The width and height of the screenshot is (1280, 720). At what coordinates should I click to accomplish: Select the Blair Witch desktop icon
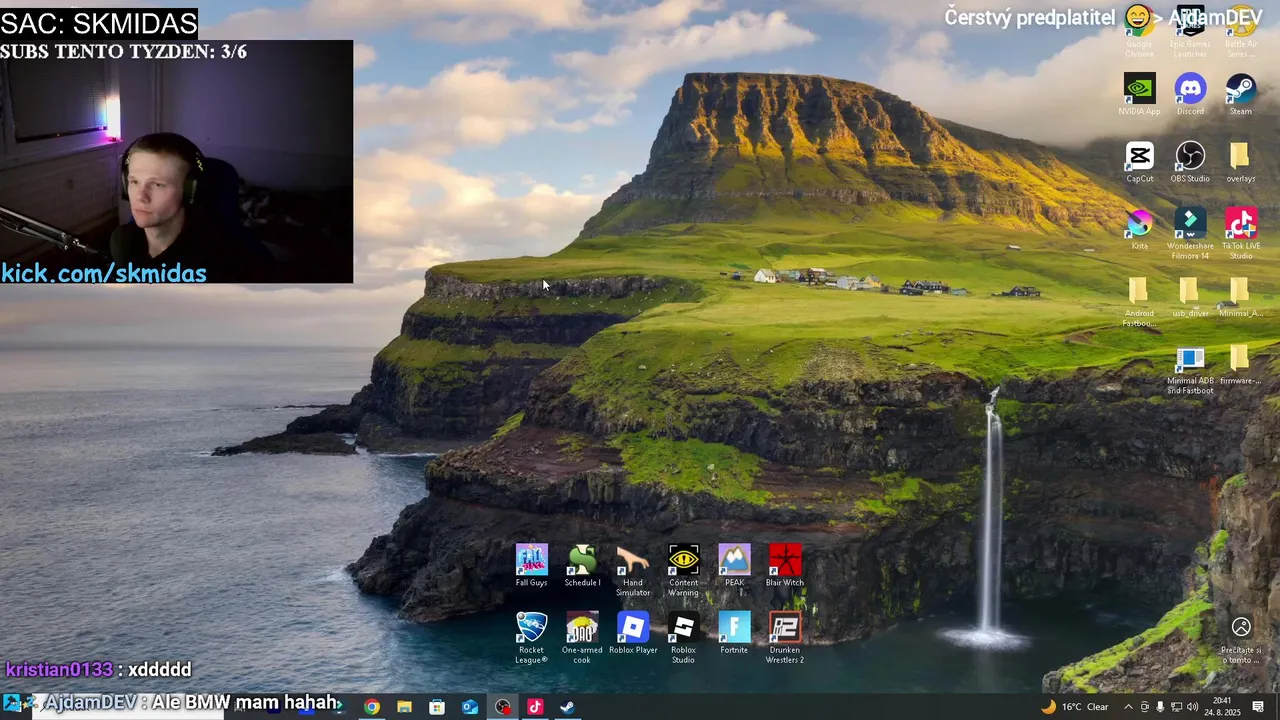point(785,566)
